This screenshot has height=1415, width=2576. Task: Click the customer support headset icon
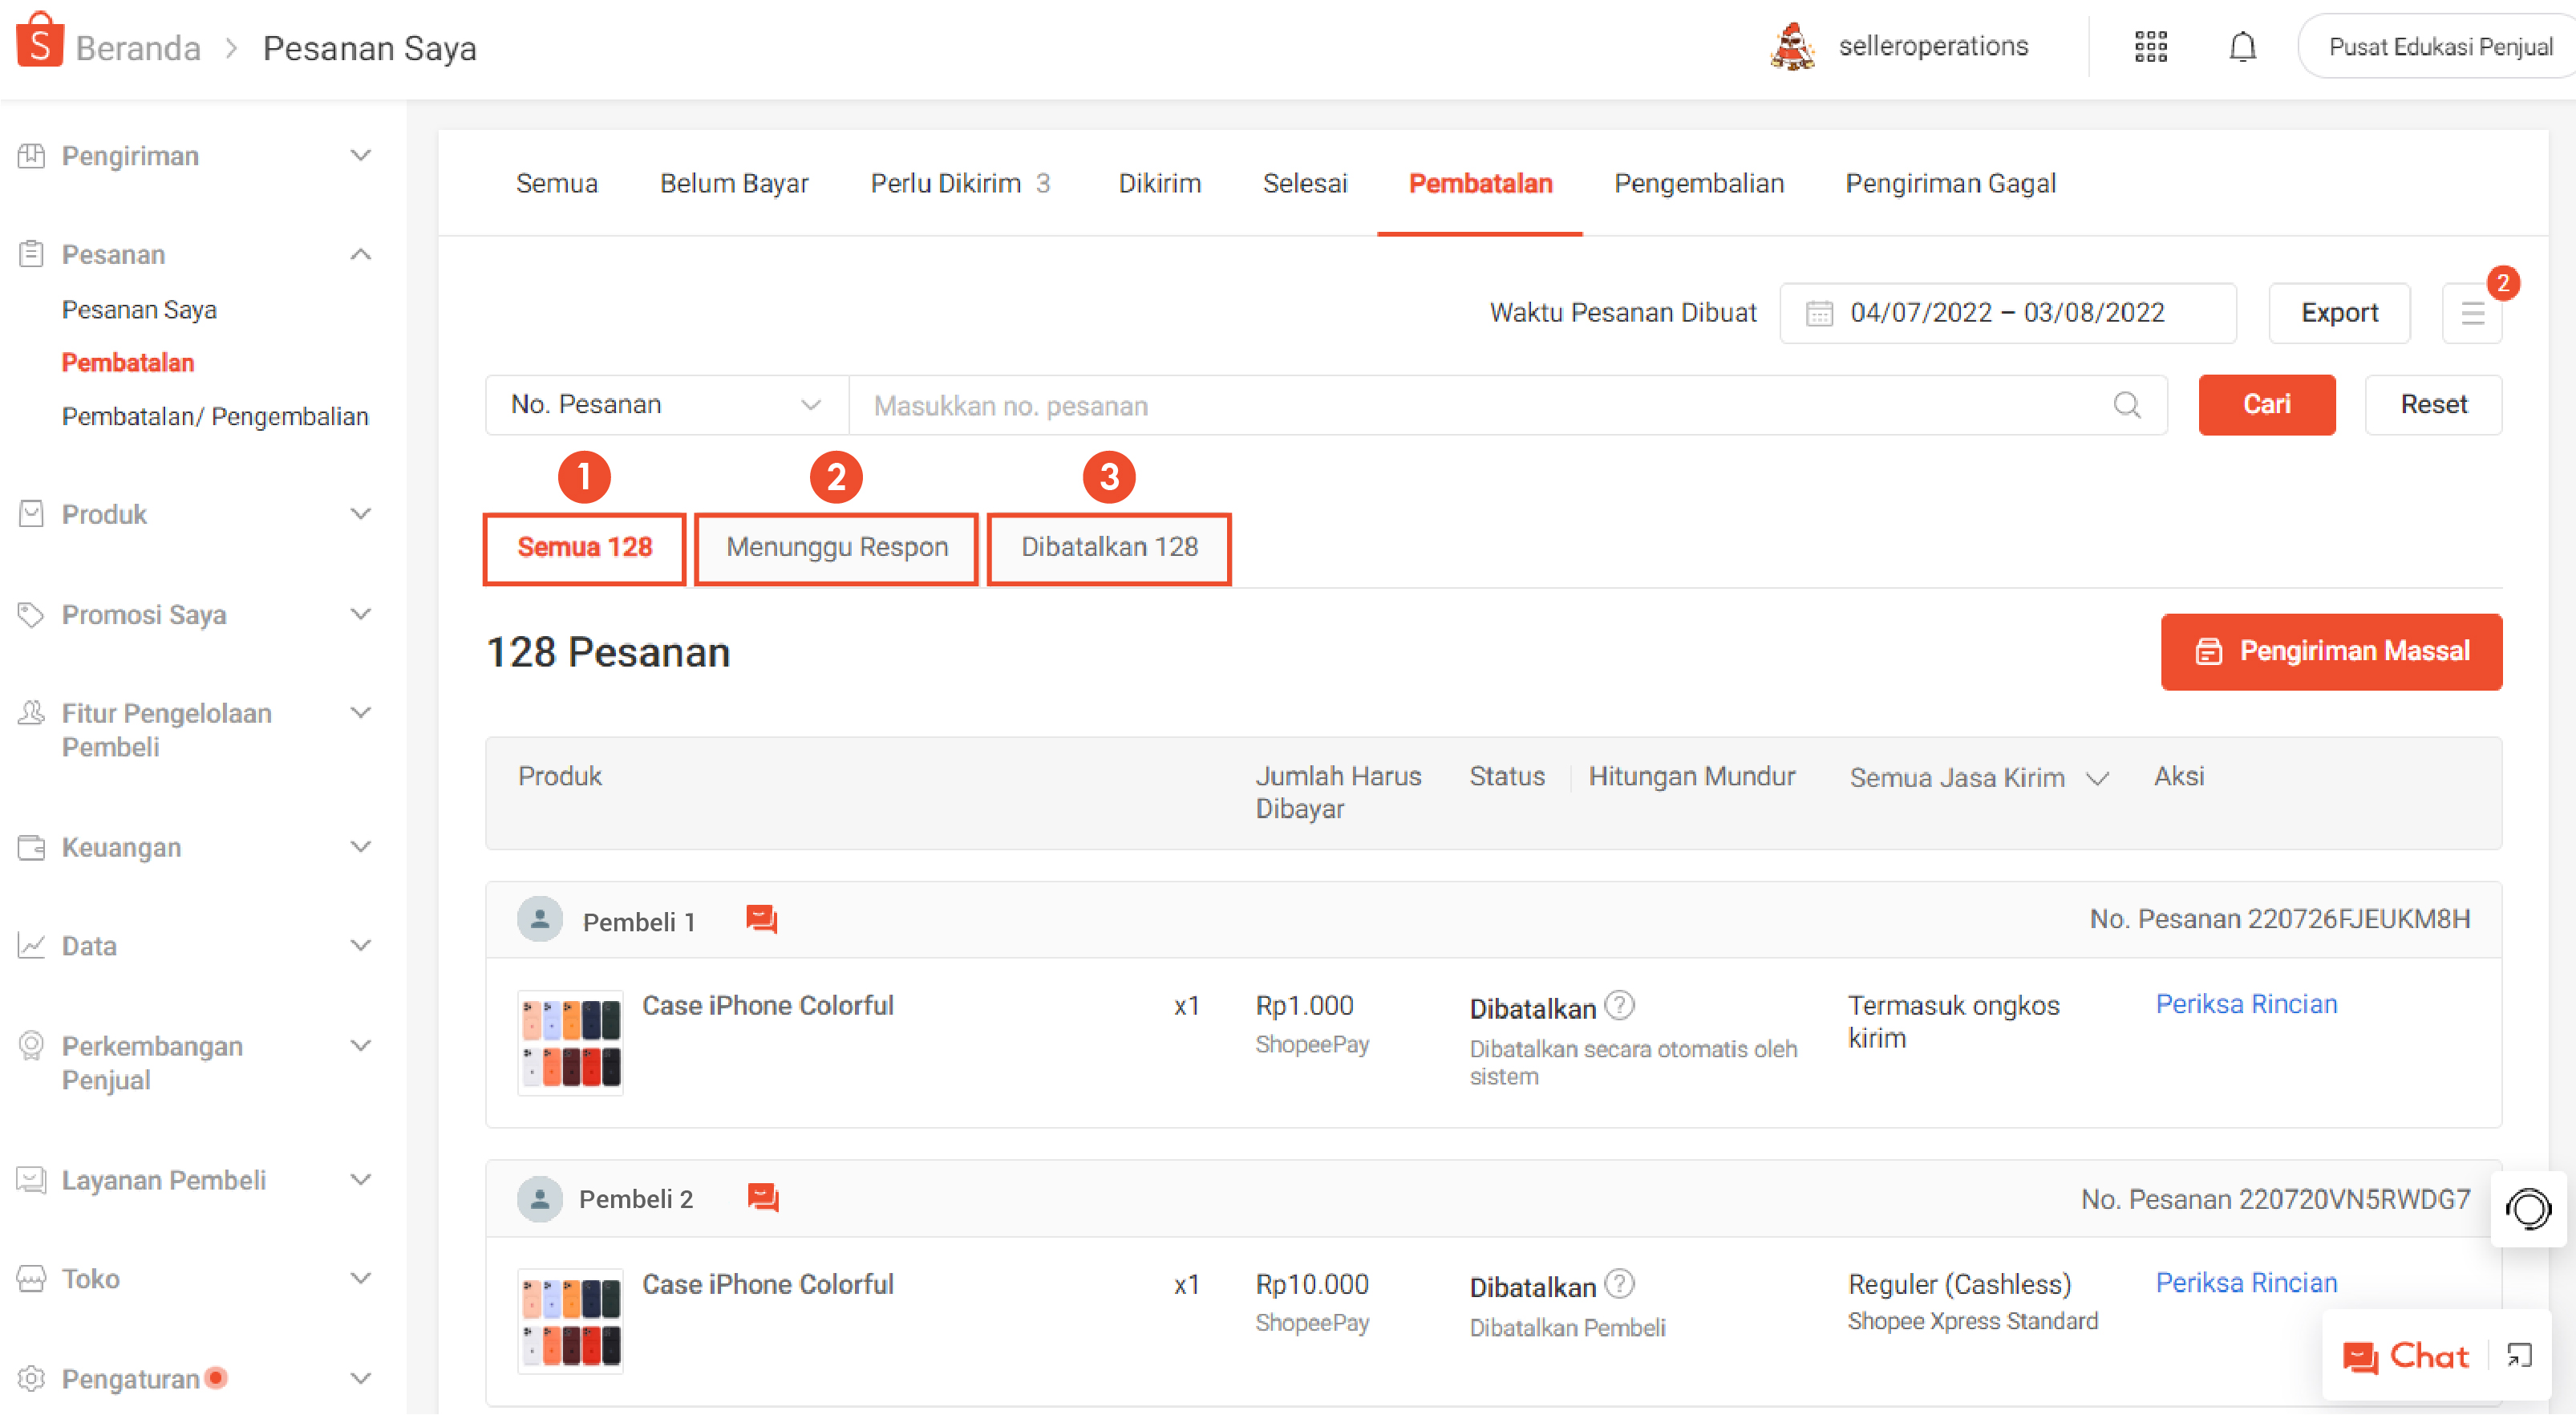pos(2527,1208)
